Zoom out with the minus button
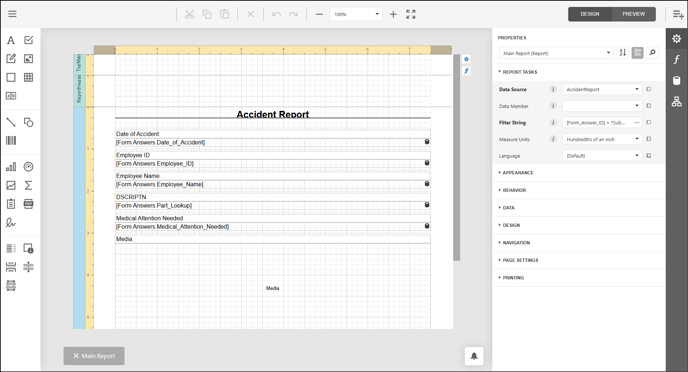 (319, 14)
